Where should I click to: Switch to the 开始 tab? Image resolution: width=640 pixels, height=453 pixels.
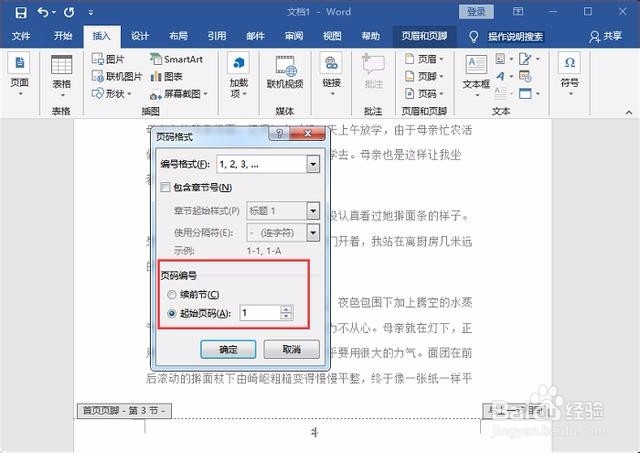63,36
